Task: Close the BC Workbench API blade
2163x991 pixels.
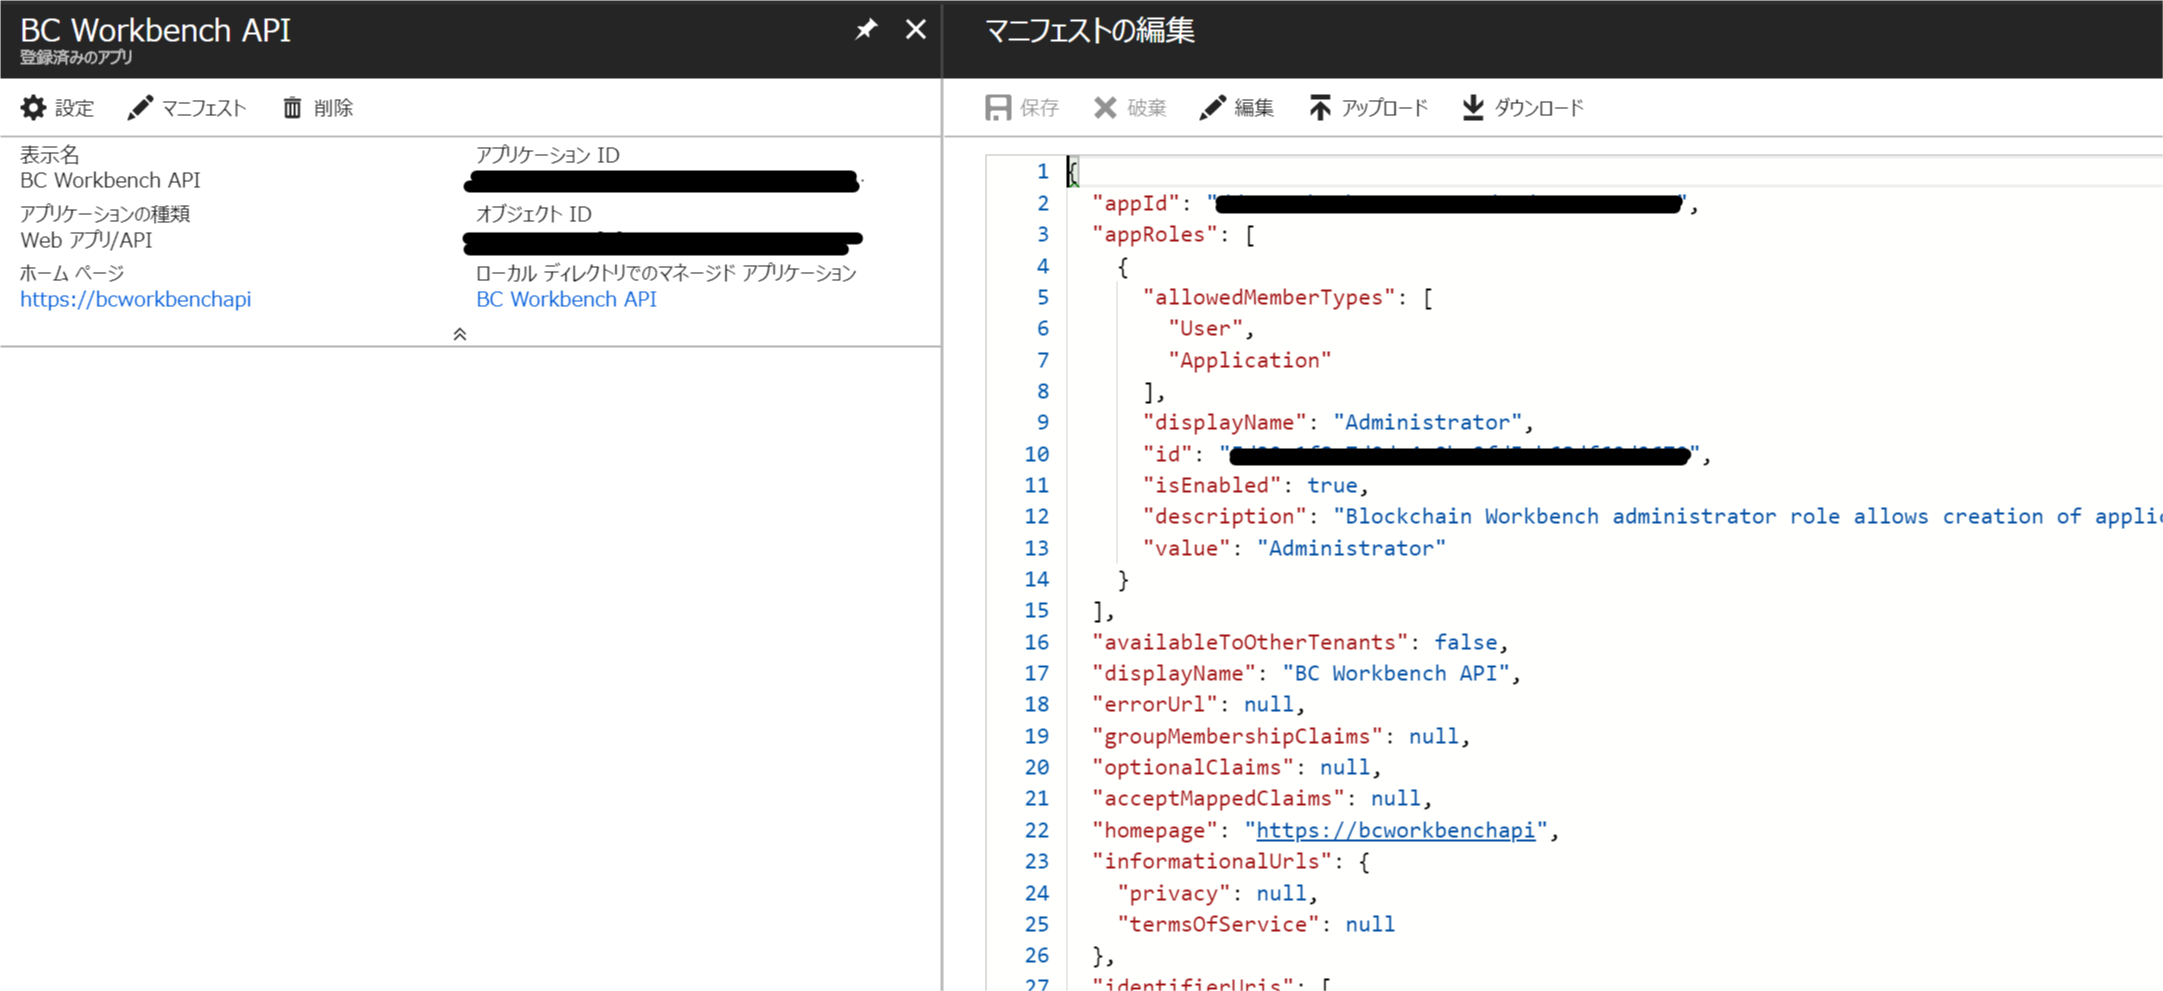Action: coord(915,30)
